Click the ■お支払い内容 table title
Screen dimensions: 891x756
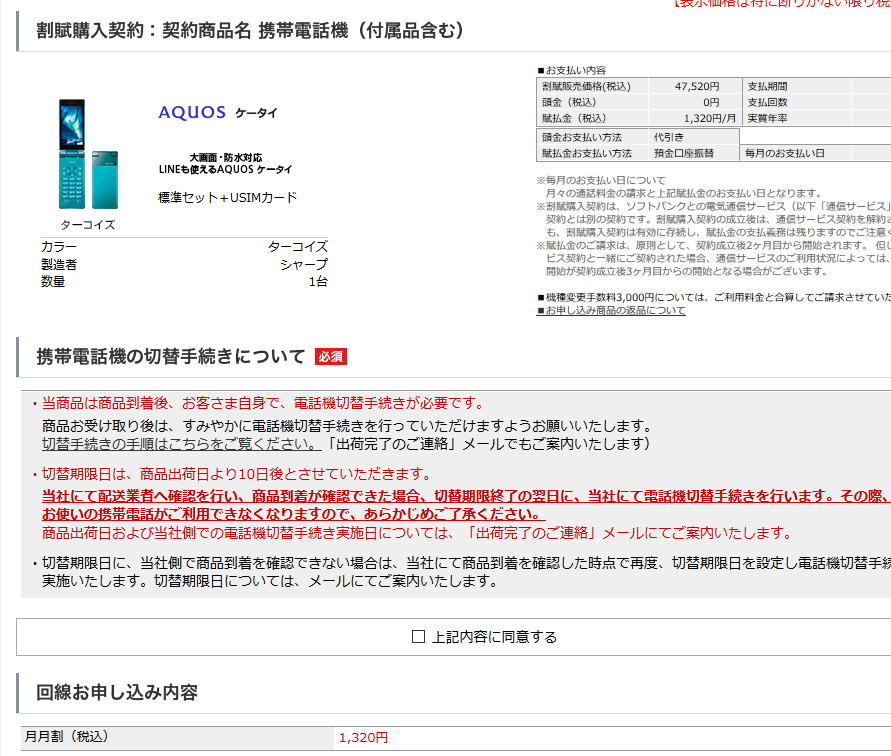[572, 70]
